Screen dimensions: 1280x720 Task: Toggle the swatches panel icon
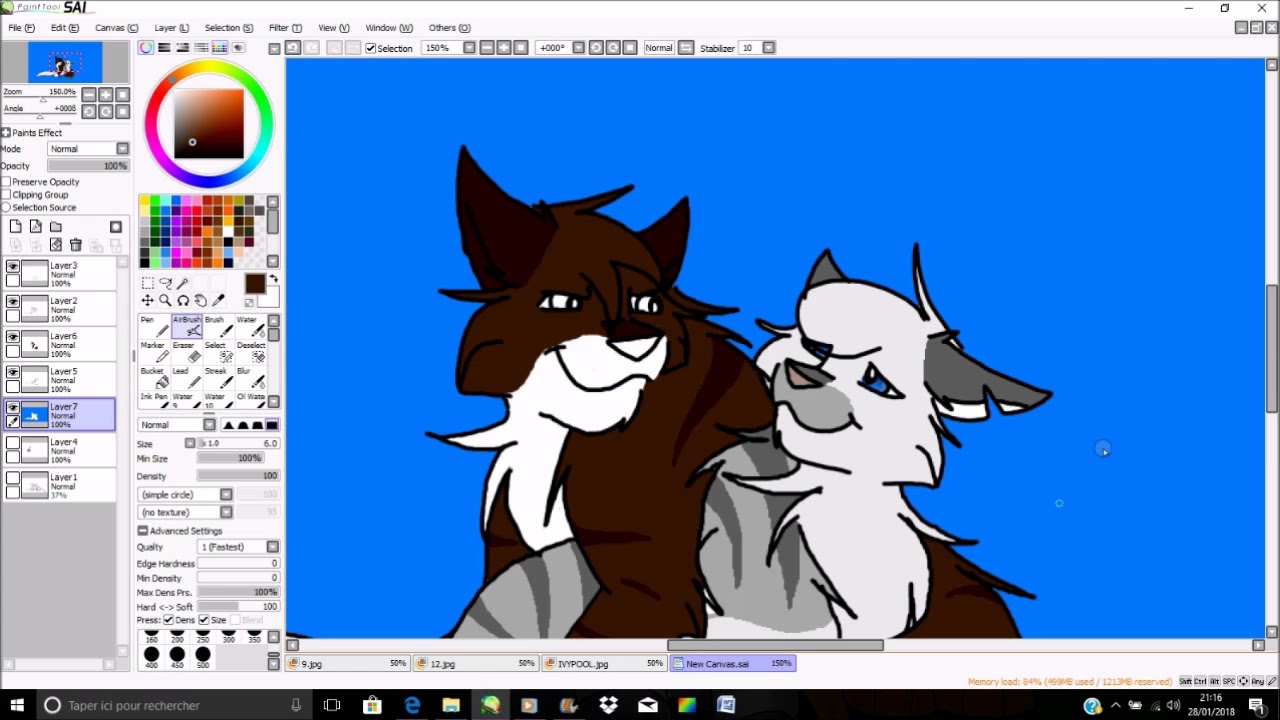click(219, 48)
